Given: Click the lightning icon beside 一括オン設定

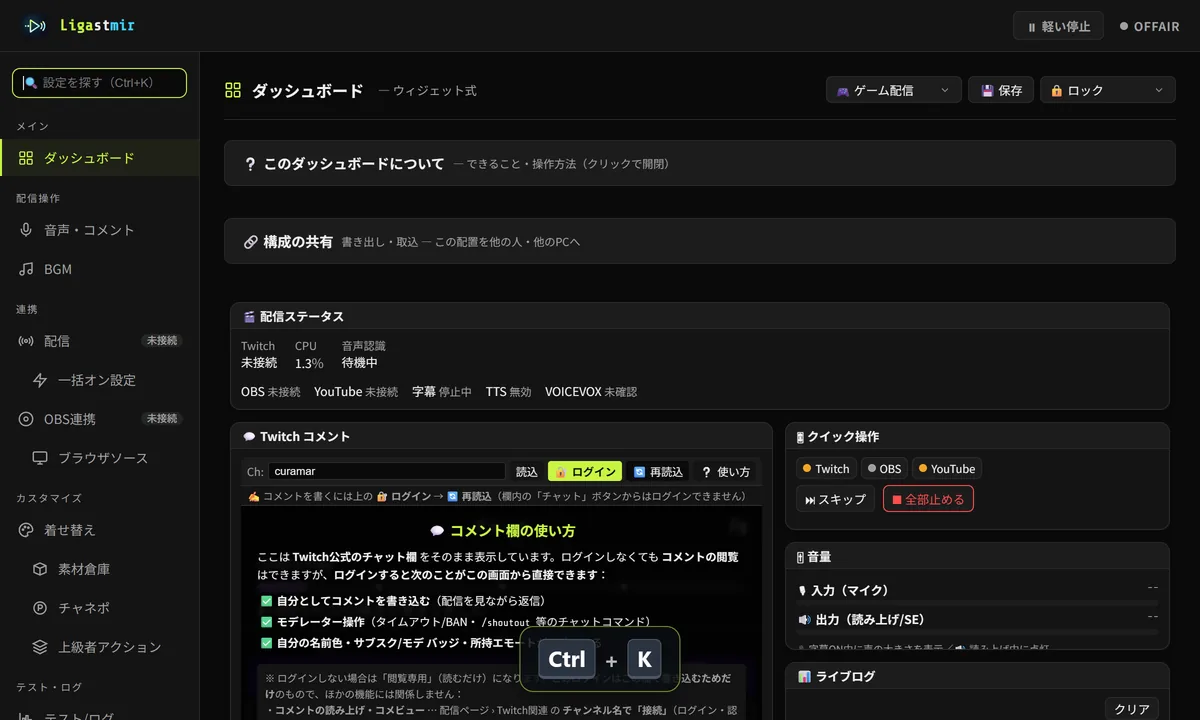Looking at the screenshot, I should (40, 380).
